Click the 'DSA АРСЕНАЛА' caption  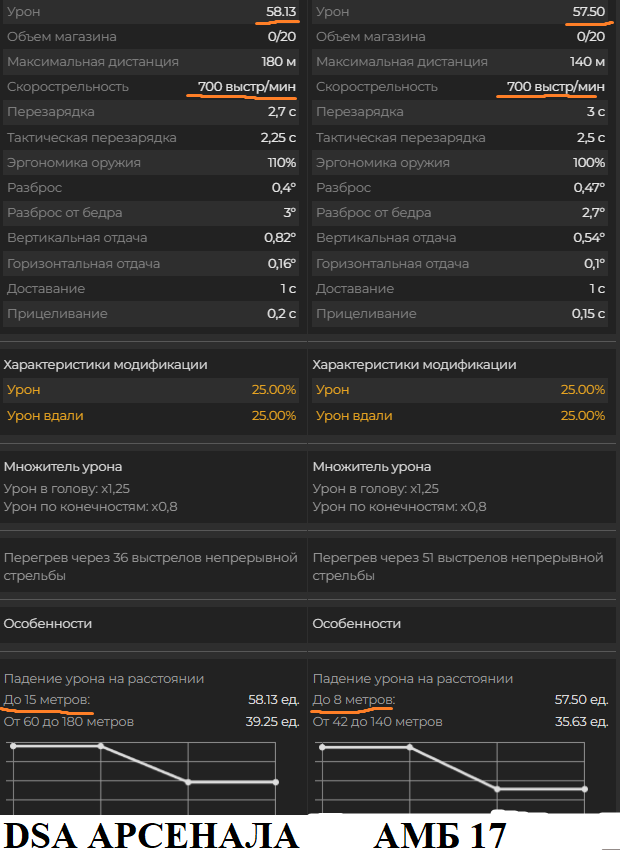click(151, 835)
